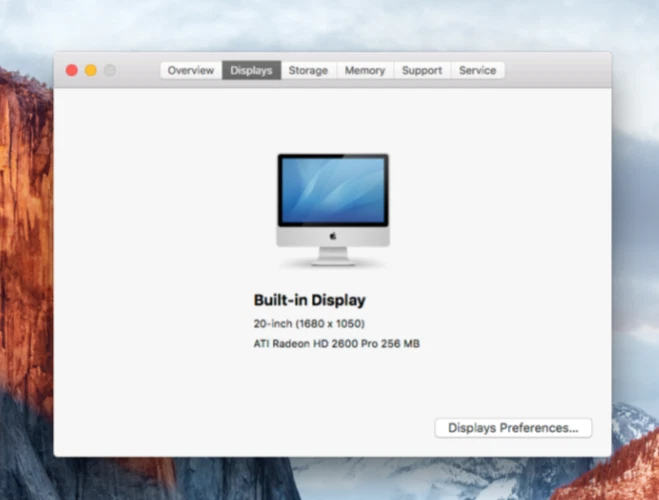Close the window with red button
This screenshot has height=500, width=659.
coord(72,70)
